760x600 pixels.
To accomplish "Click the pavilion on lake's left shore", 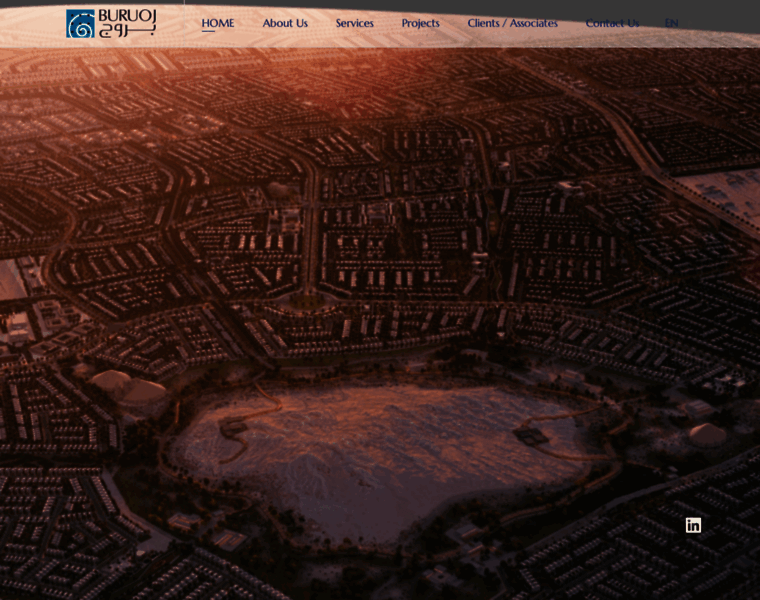I will 233,428.
